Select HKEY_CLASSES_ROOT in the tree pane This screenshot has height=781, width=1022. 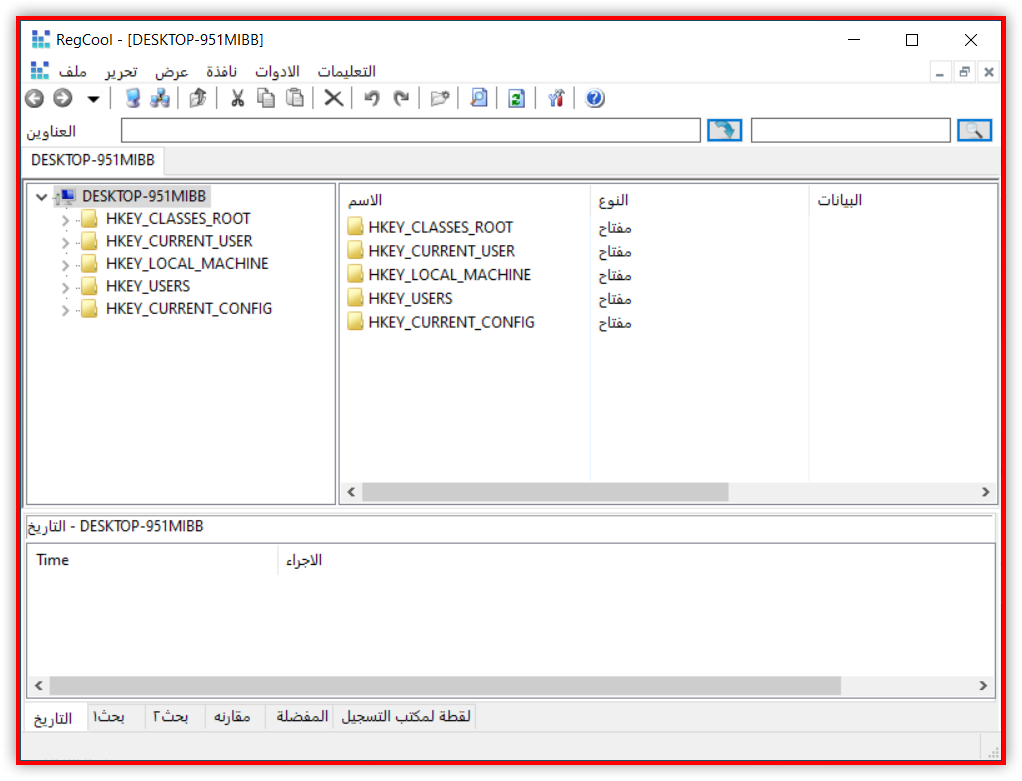(178, 218)
